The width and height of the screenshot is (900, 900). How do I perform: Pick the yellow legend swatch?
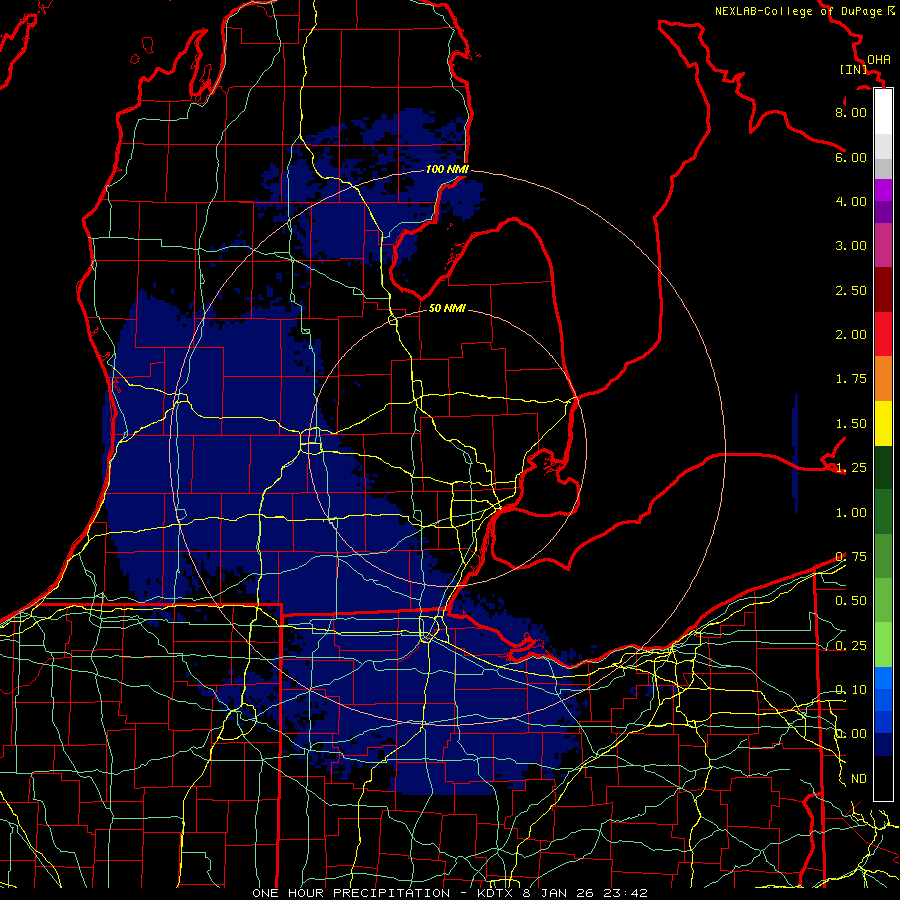tap(883, 423)
